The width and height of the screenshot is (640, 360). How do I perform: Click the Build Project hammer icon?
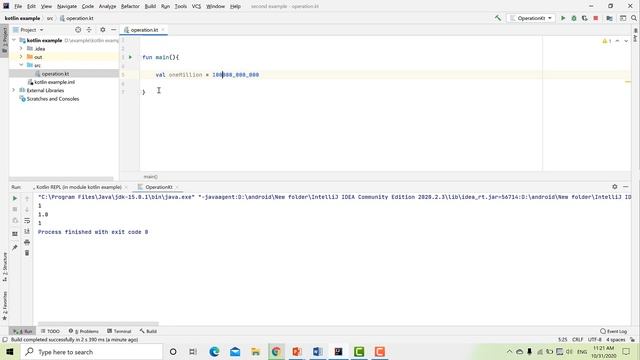(x=498, y=18)
